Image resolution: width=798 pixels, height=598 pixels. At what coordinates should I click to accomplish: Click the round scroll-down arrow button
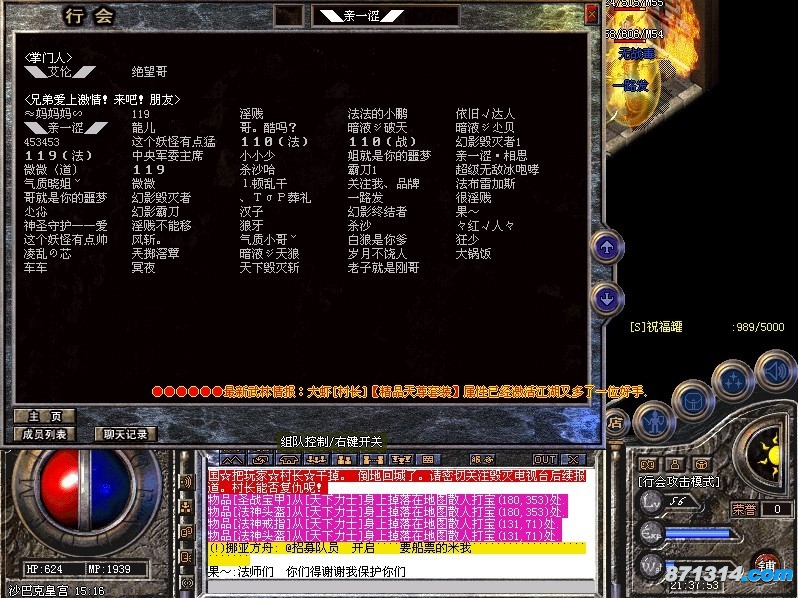click(x=606, y=297)
